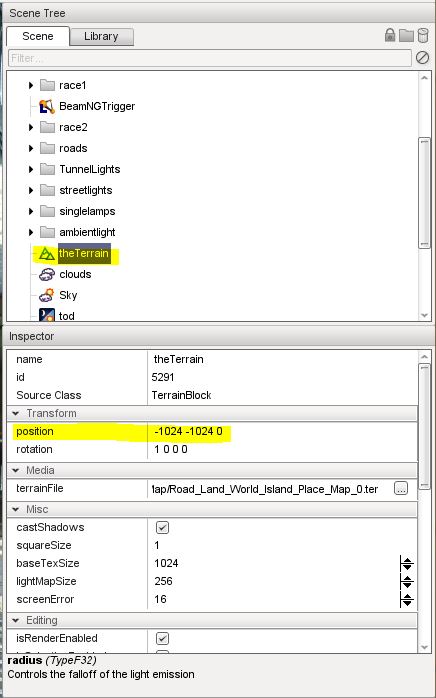
Task: Browse for terrainFile with ellipsis button
Action: tap(401, 488)
